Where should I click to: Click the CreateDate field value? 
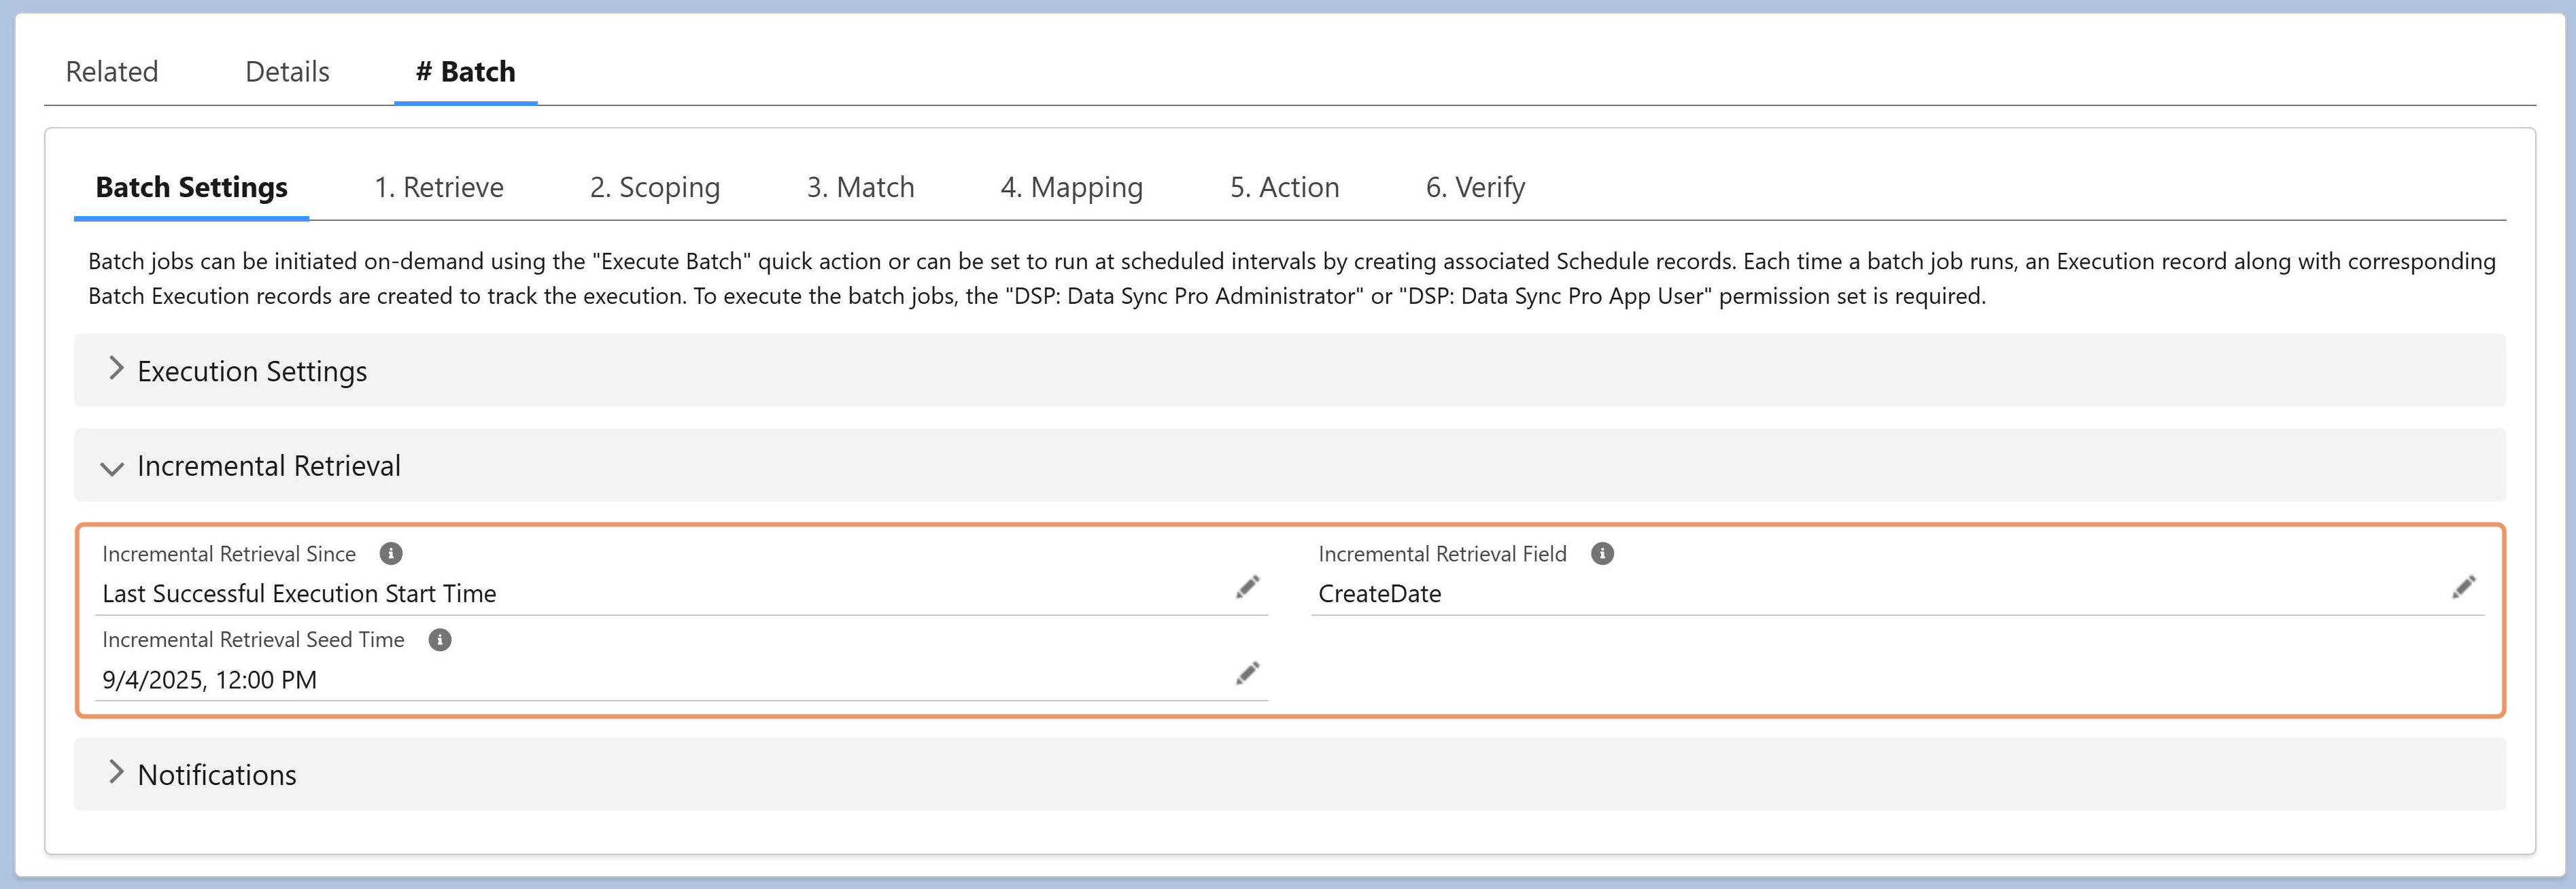(1380, 594)
